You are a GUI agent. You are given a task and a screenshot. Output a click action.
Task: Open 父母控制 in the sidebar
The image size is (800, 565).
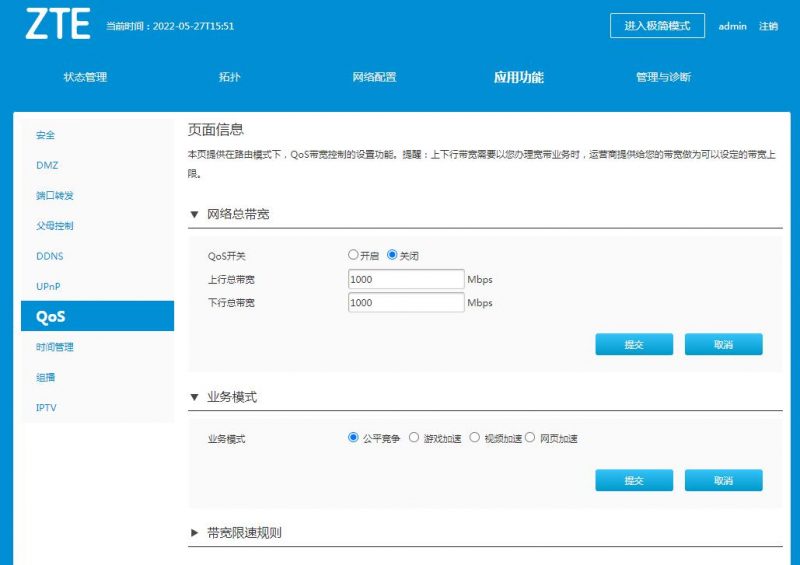pyautogui.click(x=54, y=226)
